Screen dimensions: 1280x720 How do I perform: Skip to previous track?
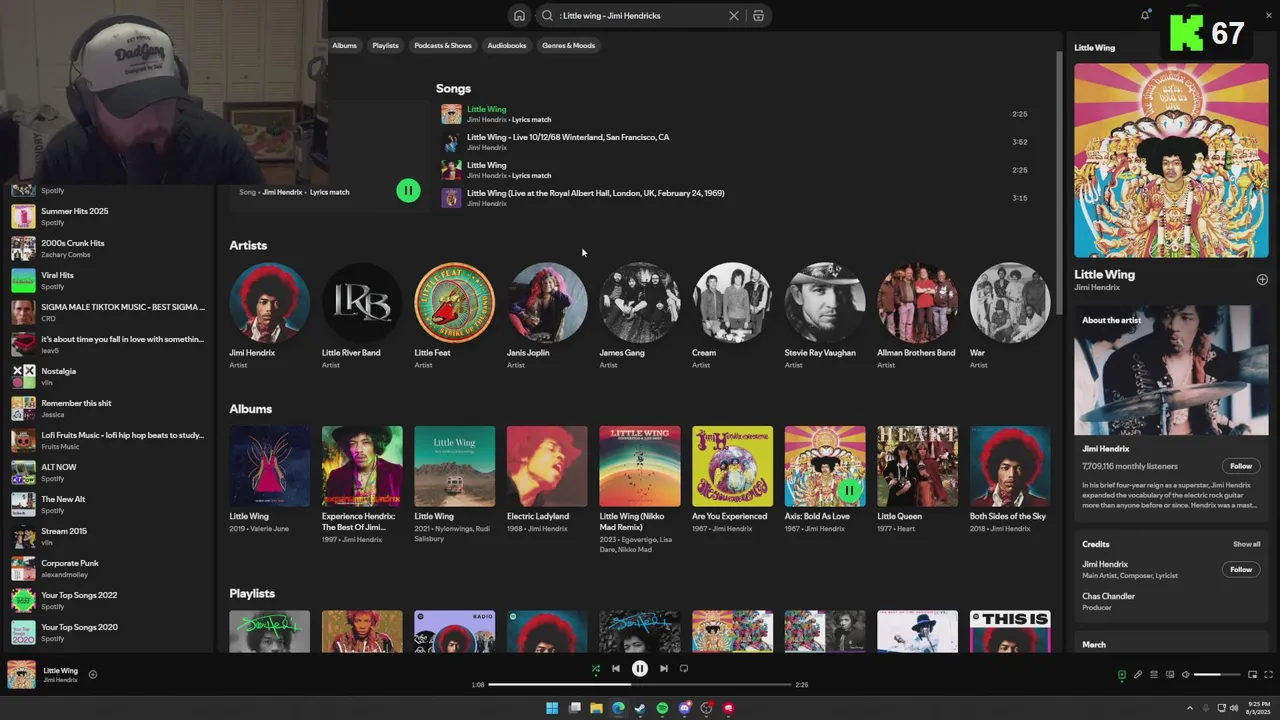point(616,669)
